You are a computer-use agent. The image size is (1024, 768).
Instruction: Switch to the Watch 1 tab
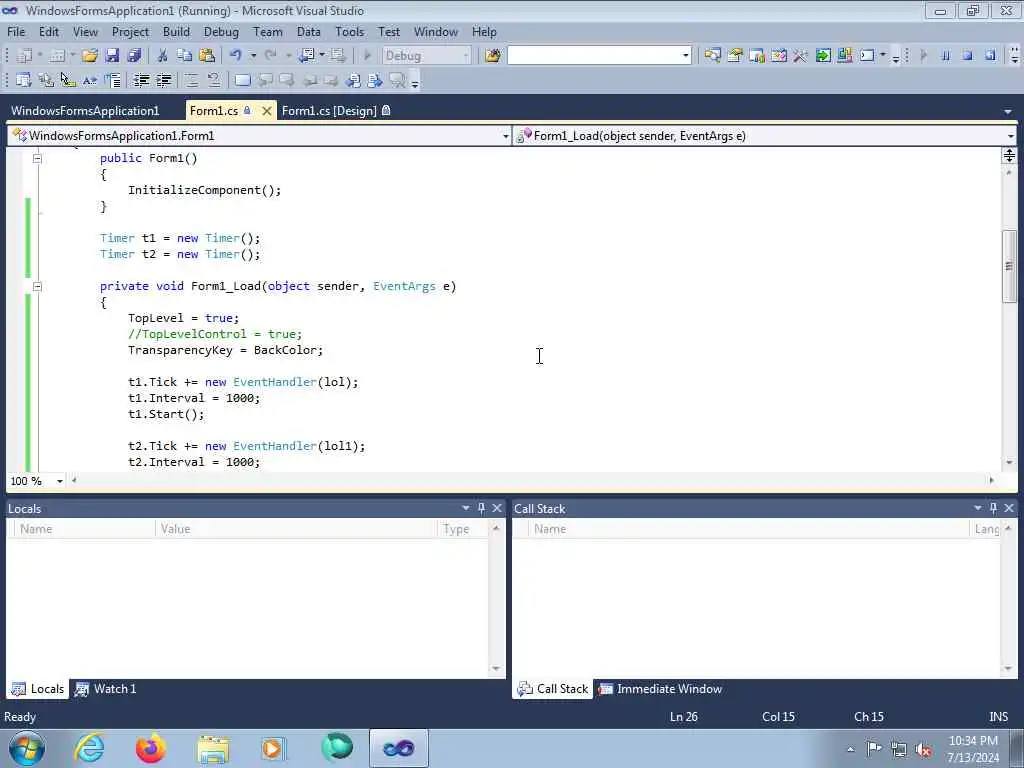point(105,688)
